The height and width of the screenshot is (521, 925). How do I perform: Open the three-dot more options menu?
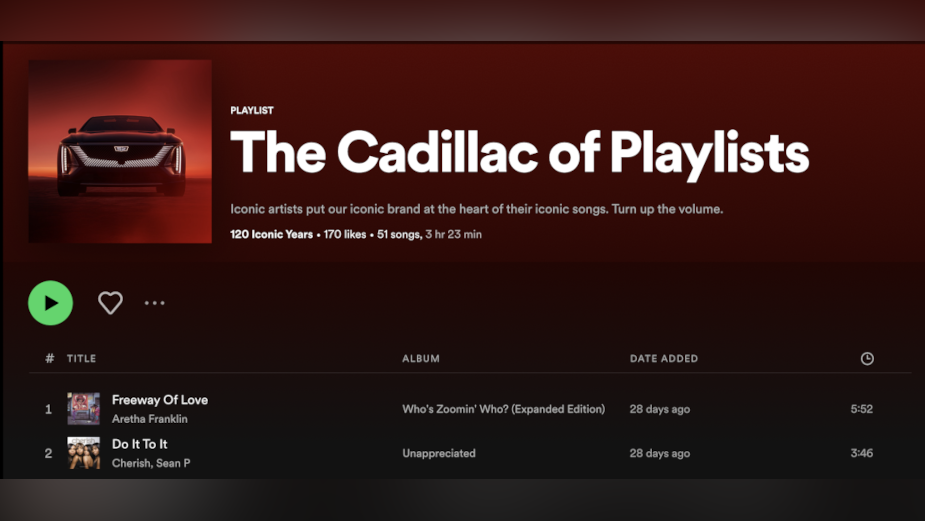pyautogui.click(x=154, y=303)
